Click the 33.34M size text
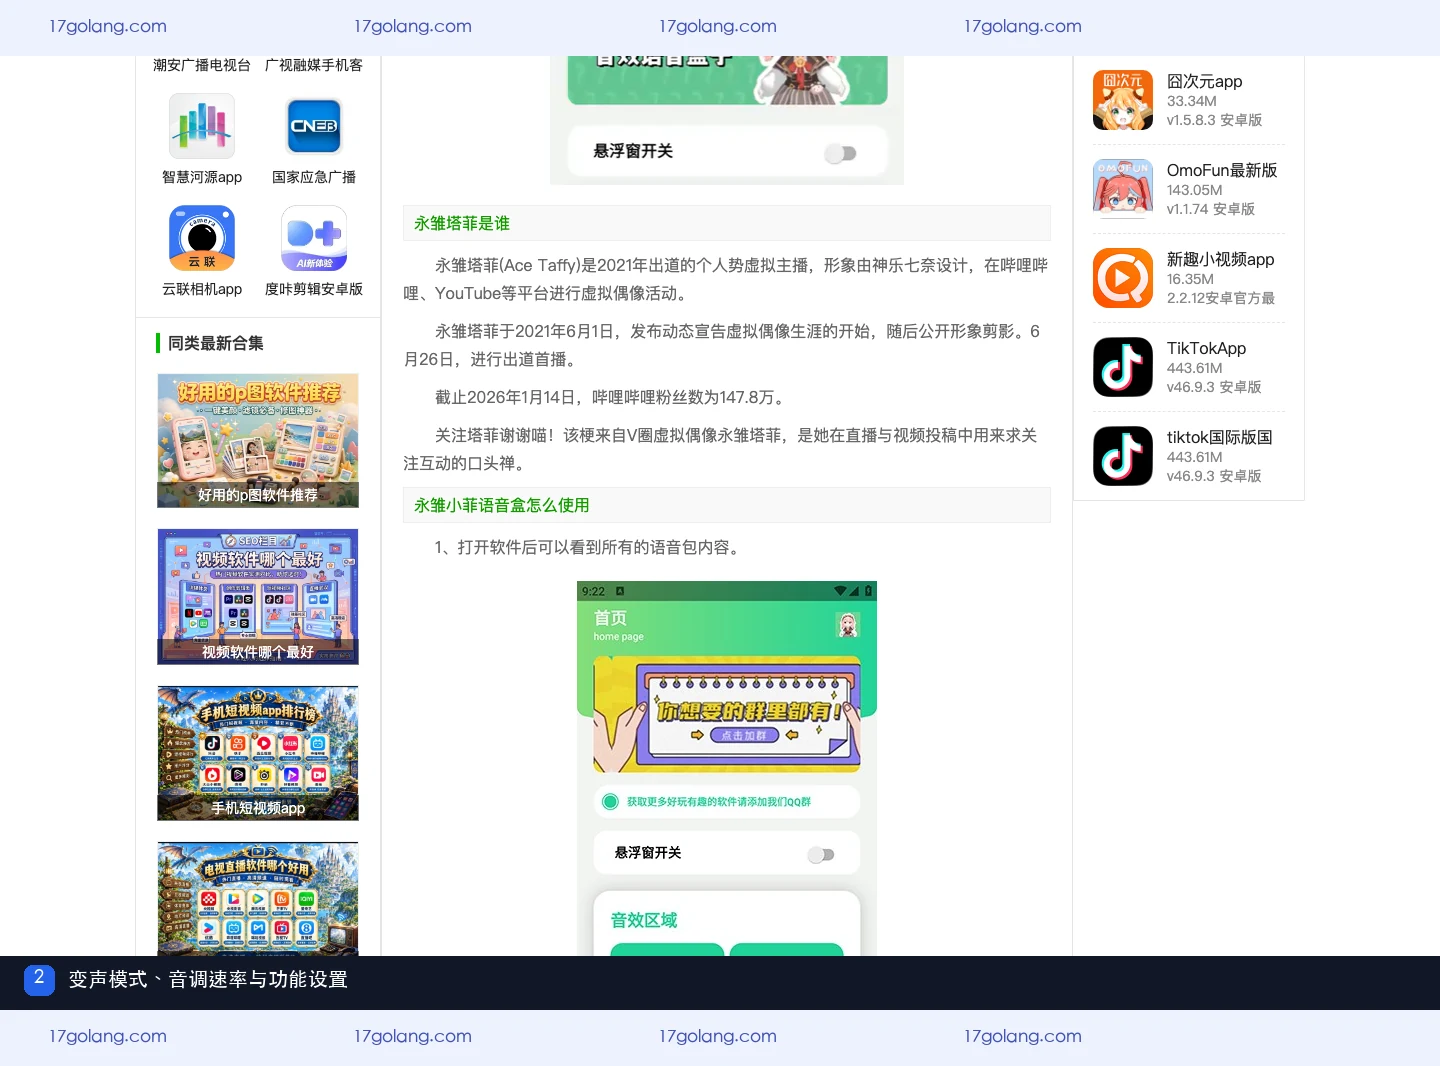 coord(1192,101)
